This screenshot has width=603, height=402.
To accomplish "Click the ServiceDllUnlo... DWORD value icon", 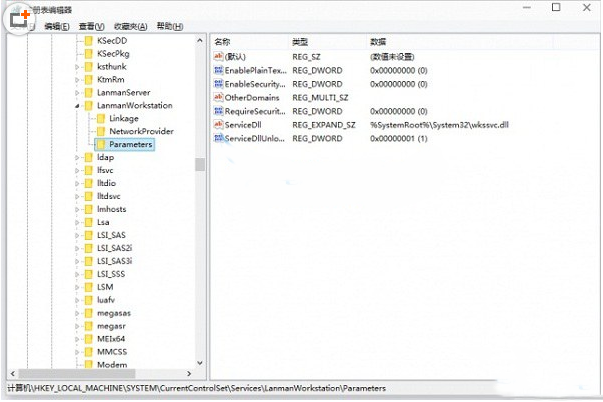I will click(218, 138).
